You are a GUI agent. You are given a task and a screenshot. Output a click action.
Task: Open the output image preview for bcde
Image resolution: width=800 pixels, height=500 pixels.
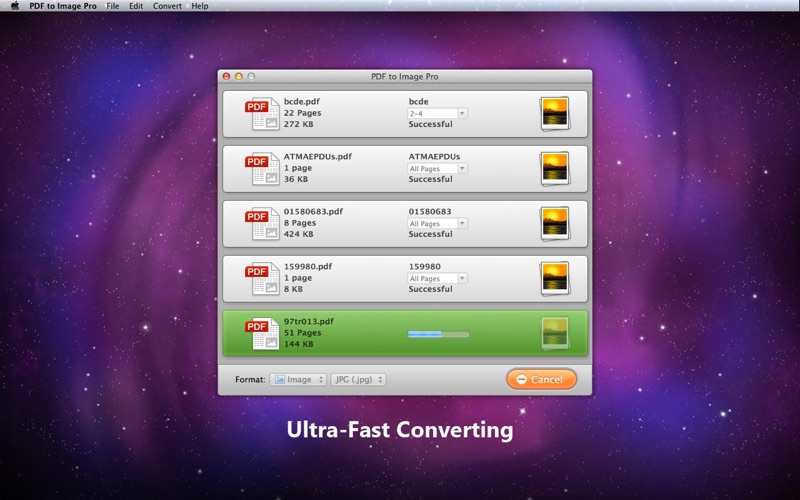[x=555, y=114]
